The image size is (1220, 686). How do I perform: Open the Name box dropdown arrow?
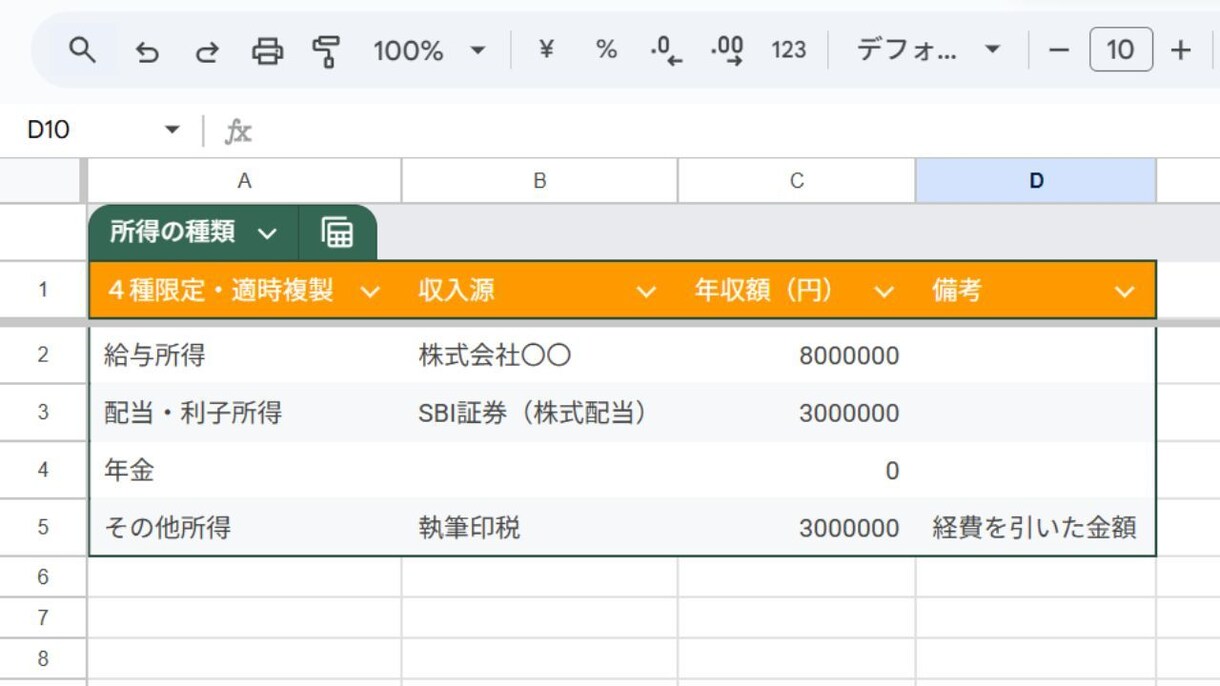[x=172, y=130]
